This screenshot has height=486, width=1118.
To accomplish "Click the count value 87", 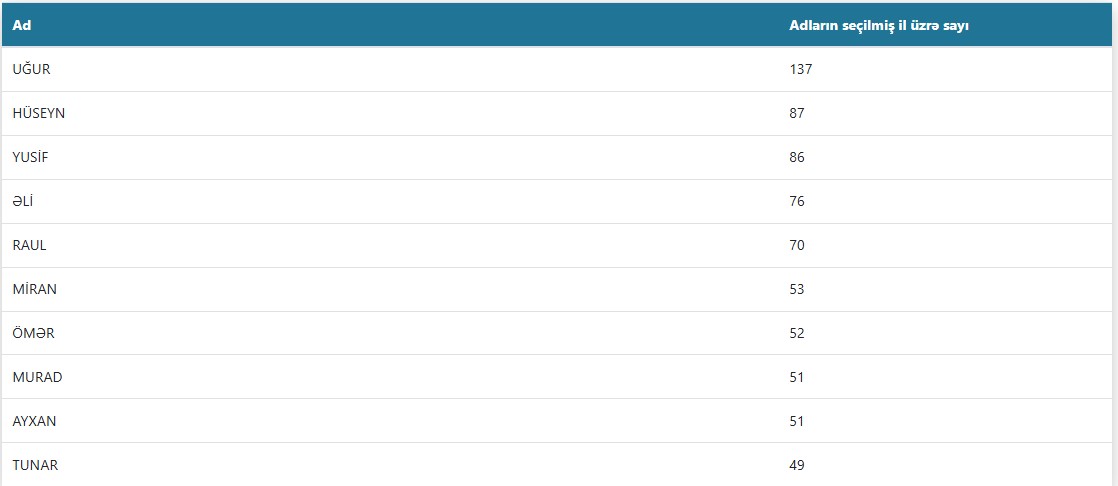I will point(797,113).
